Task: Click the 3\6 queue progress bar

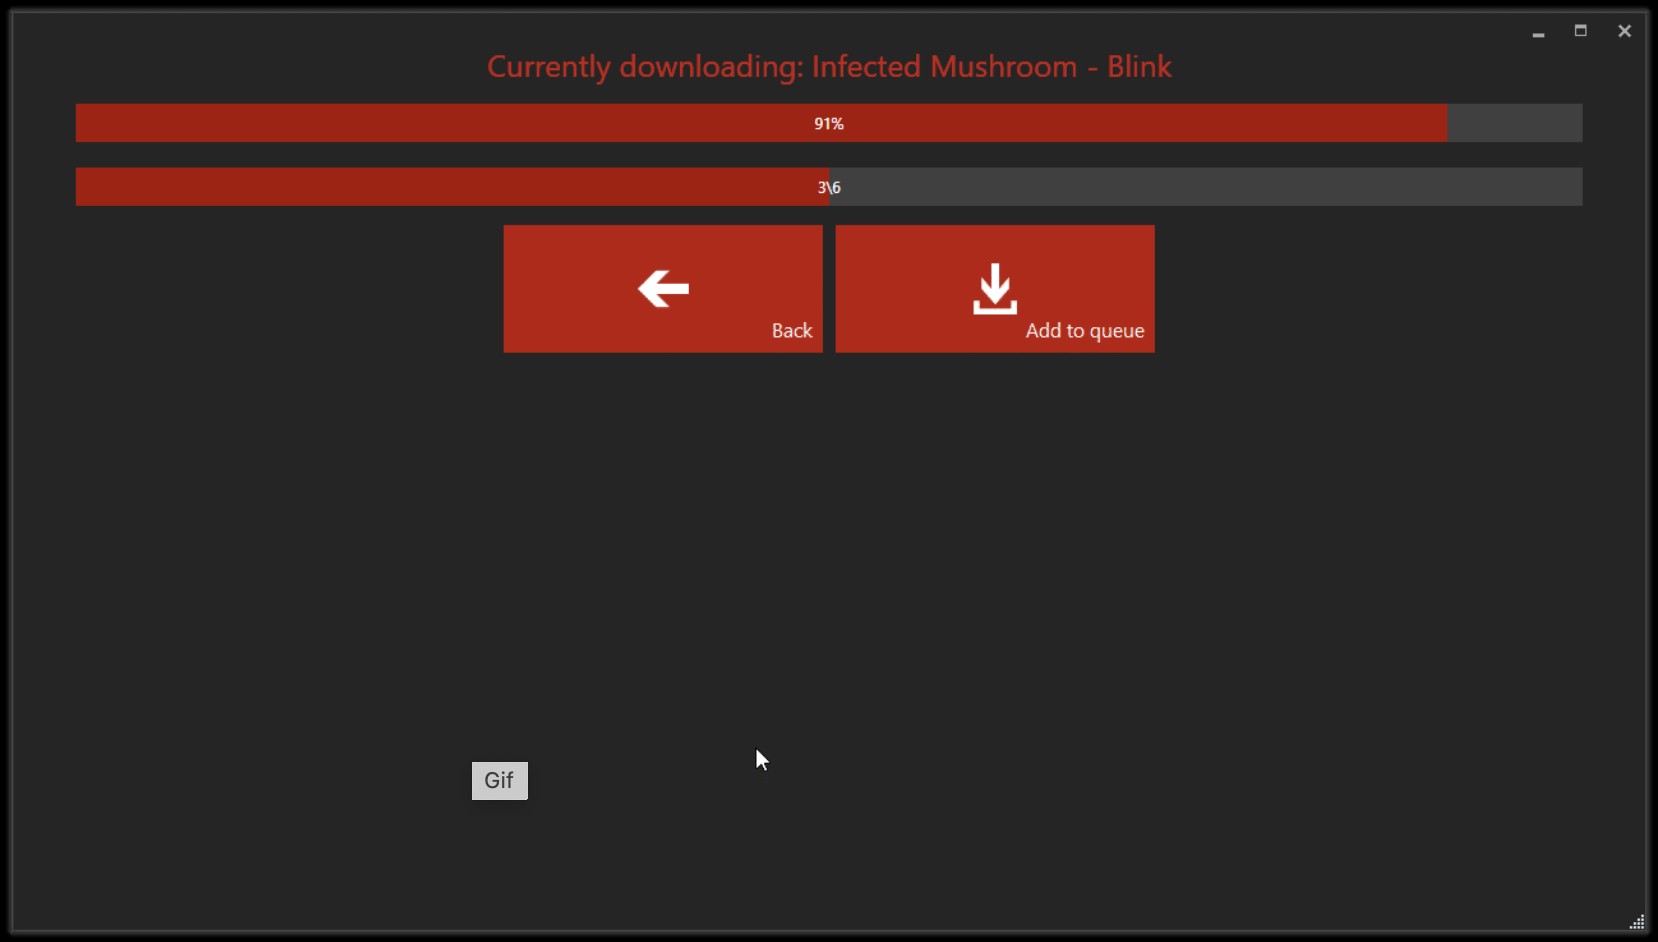Action: (x=829, y=187)
